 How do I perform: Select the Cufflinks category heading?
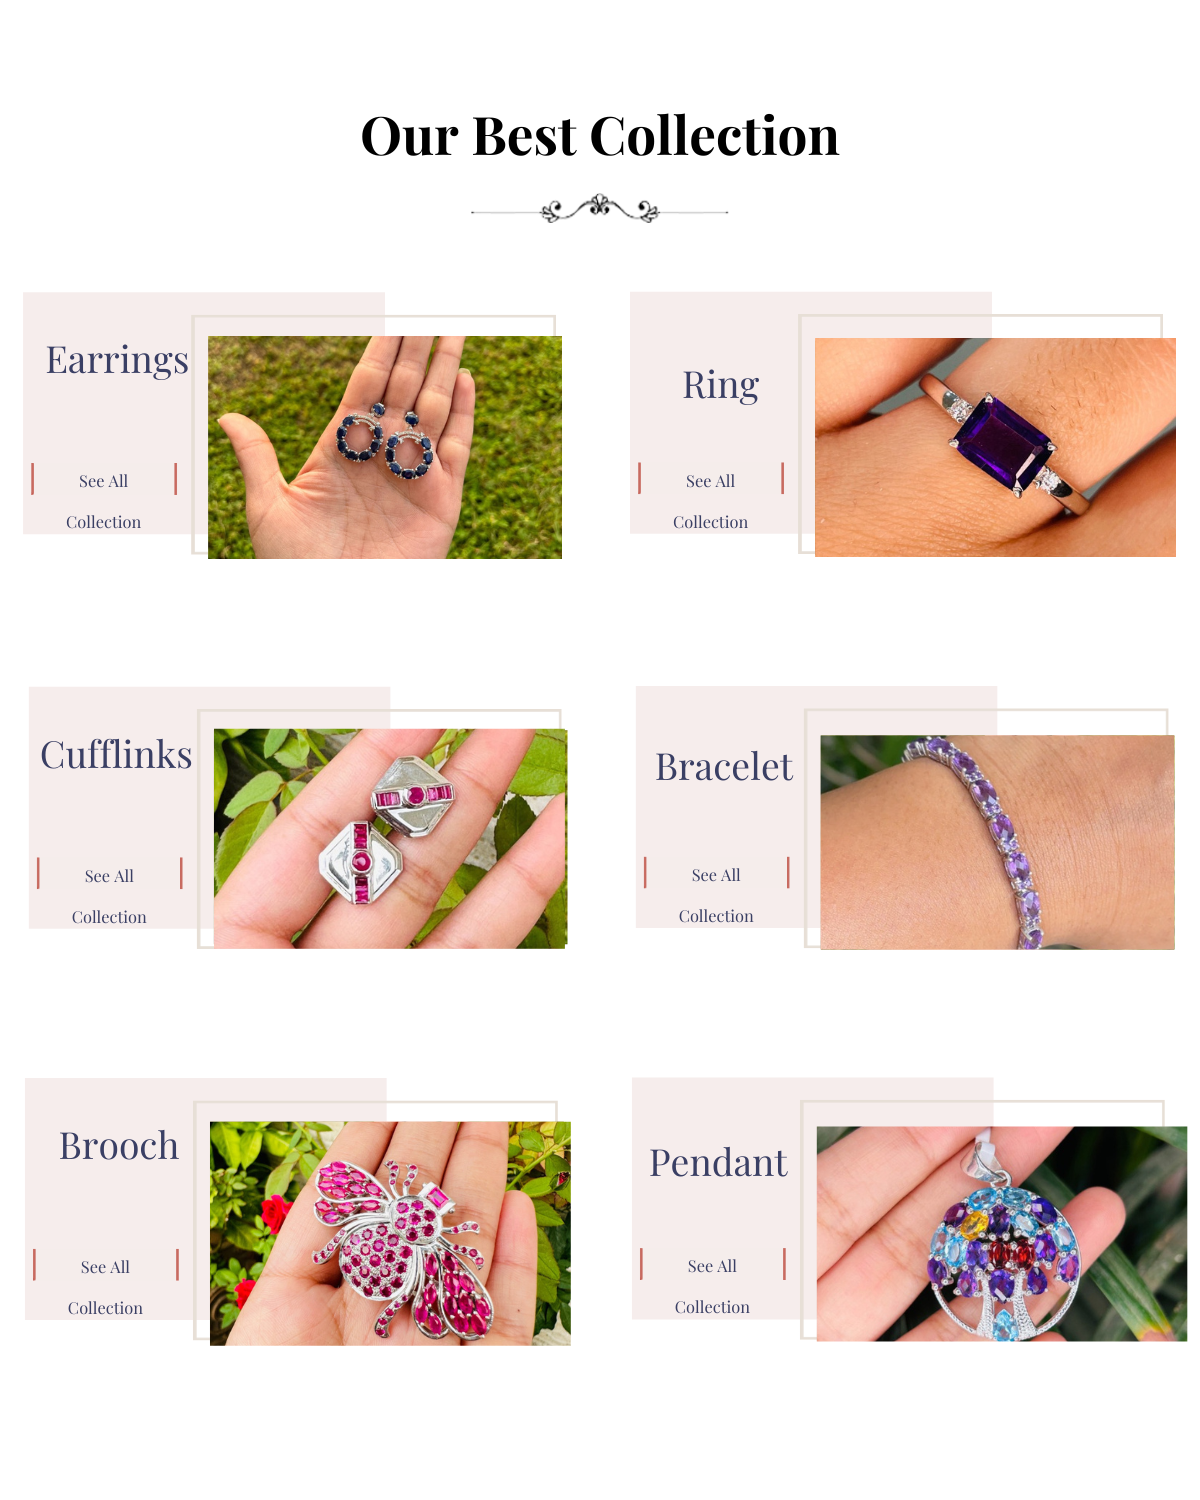[116, 755]
